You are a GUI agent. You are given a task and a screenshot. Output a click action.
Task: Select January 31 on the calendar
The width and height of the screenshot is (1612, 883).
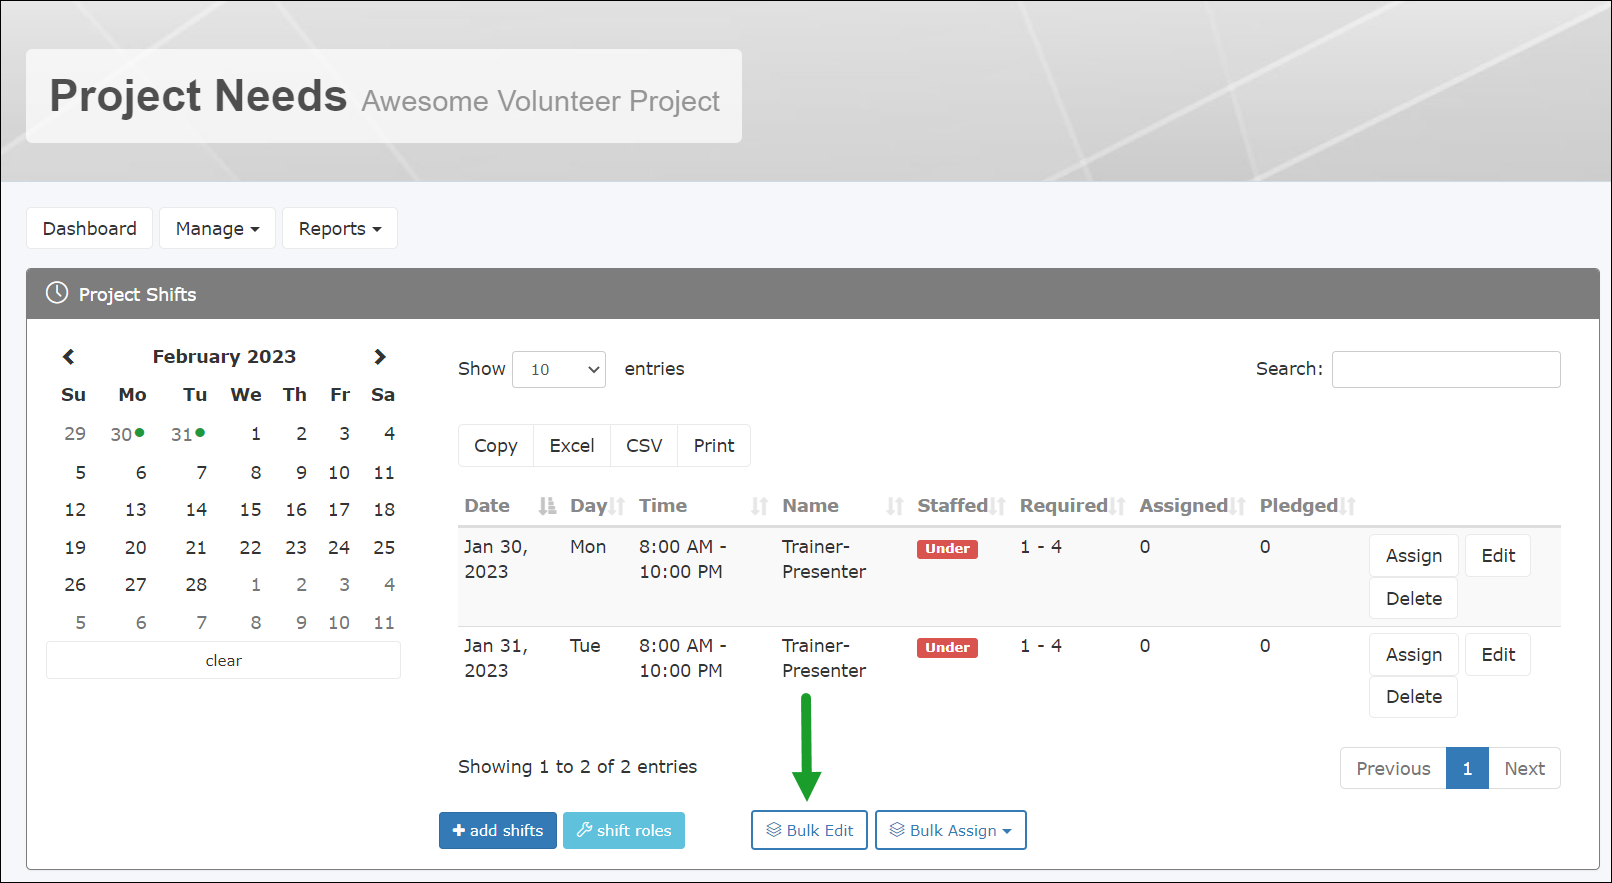click(187, 434)
